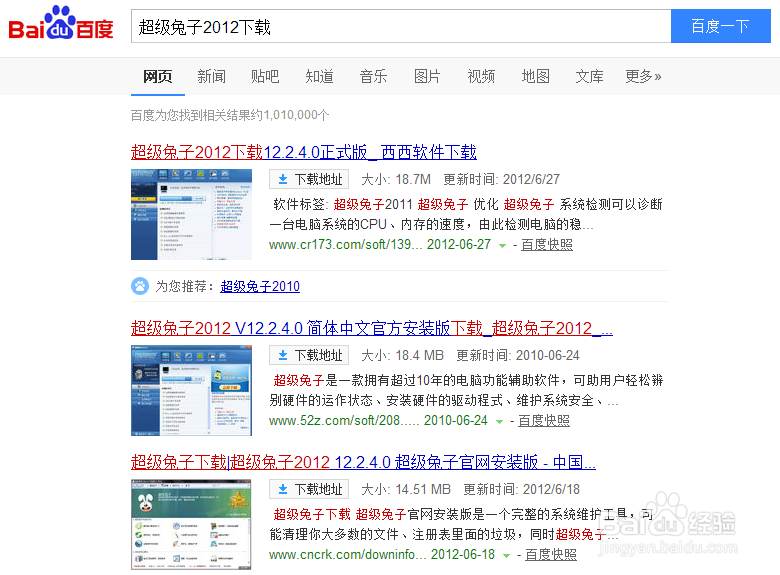Open the 视频 tab

click(x=481, y=77)
